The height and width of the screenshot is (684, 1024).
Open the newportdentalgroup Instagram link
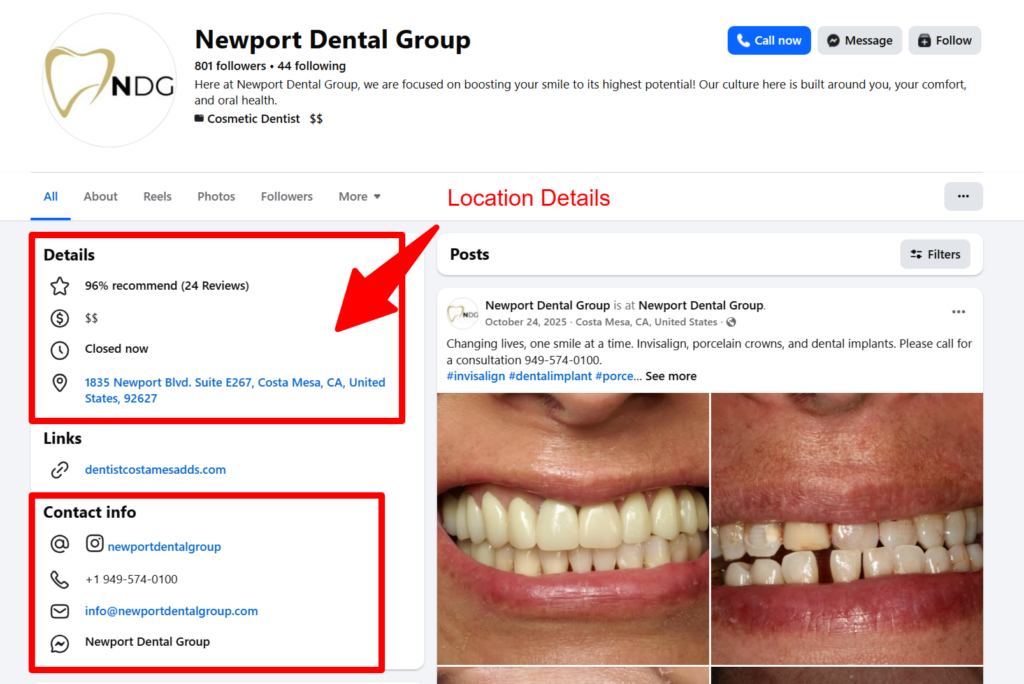point(164,547)
